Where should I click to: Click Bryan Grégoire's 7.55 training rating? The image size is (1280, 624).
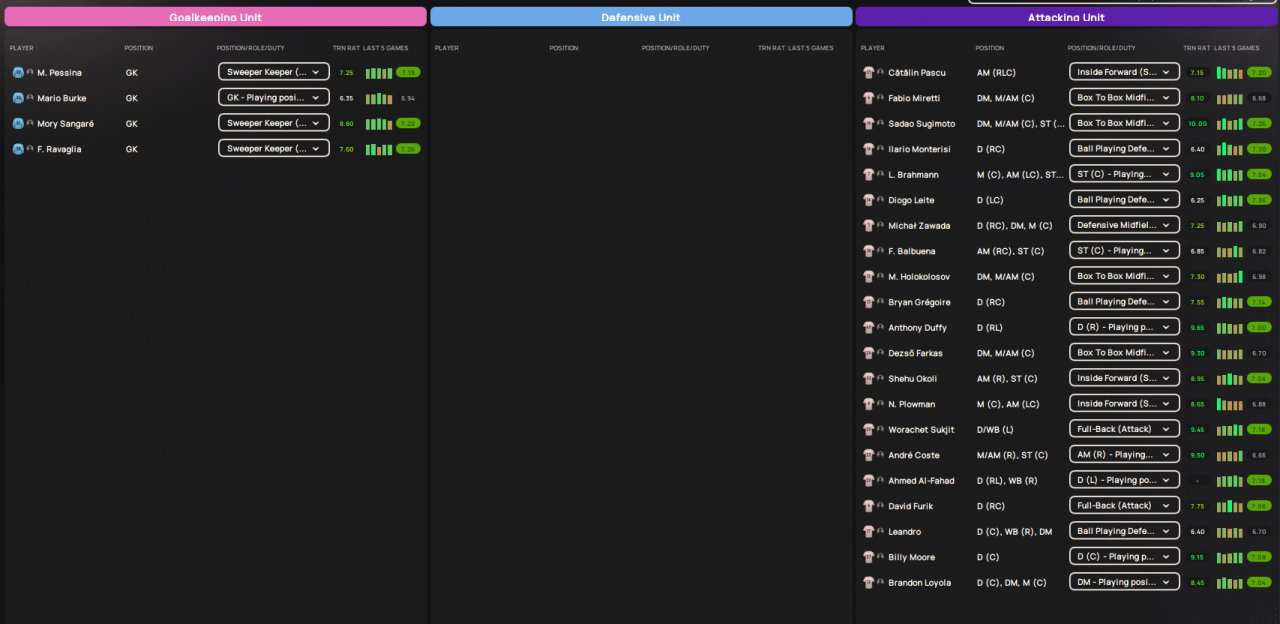click(x=1197, y=302)
